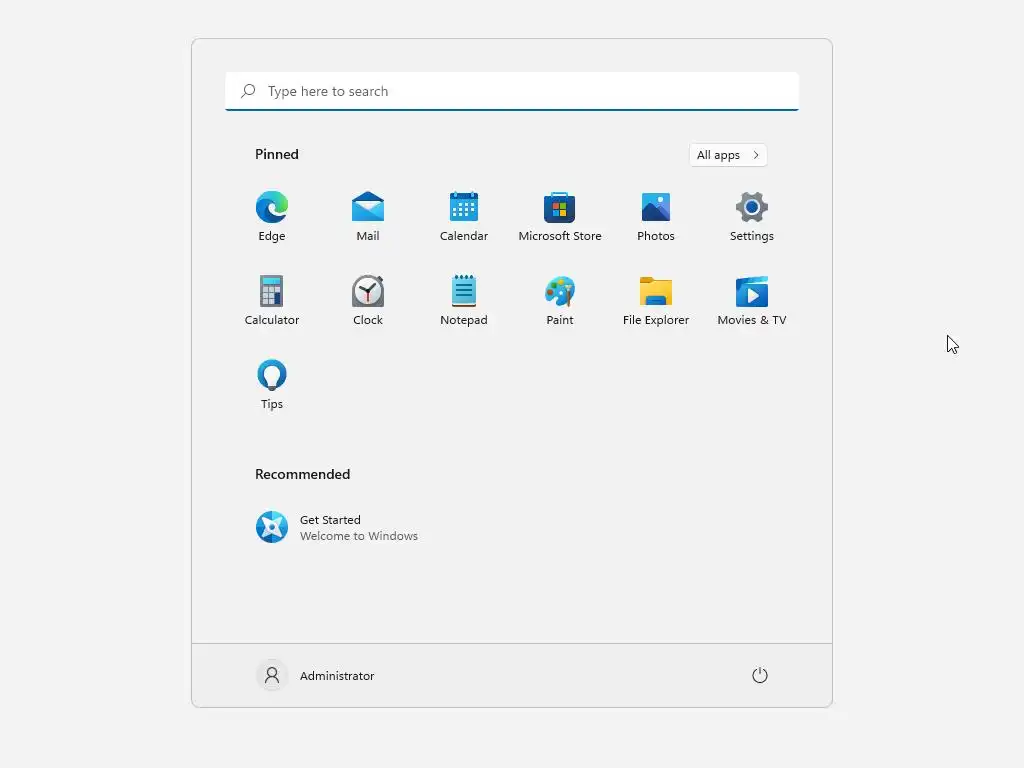1024x768 pixels.
Task: Click the power button icon
Action: click(x=760, y=675)
